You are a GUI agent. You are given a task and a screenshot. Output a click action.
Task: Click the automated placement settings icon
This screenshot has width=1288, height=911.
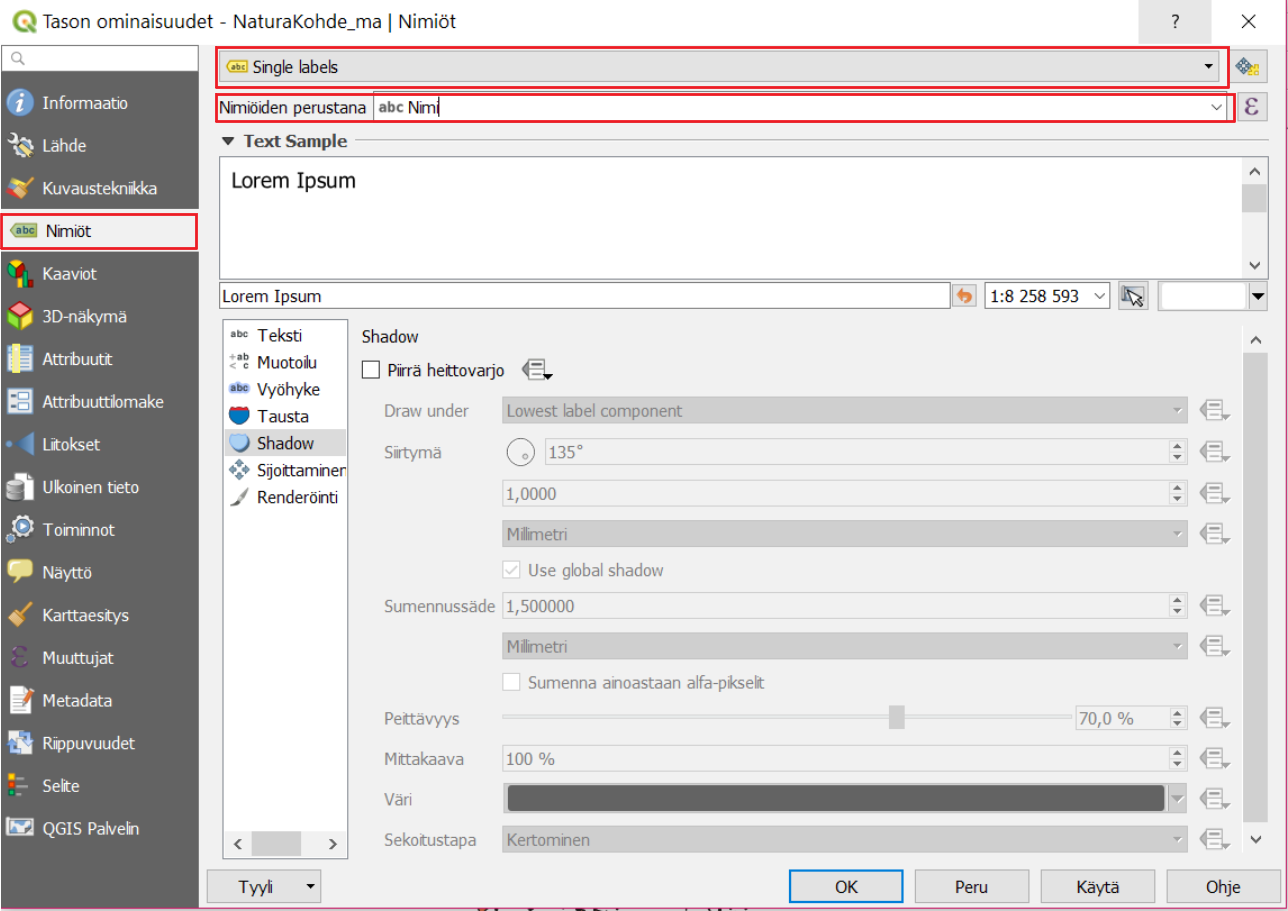(x=1246, y=67)
